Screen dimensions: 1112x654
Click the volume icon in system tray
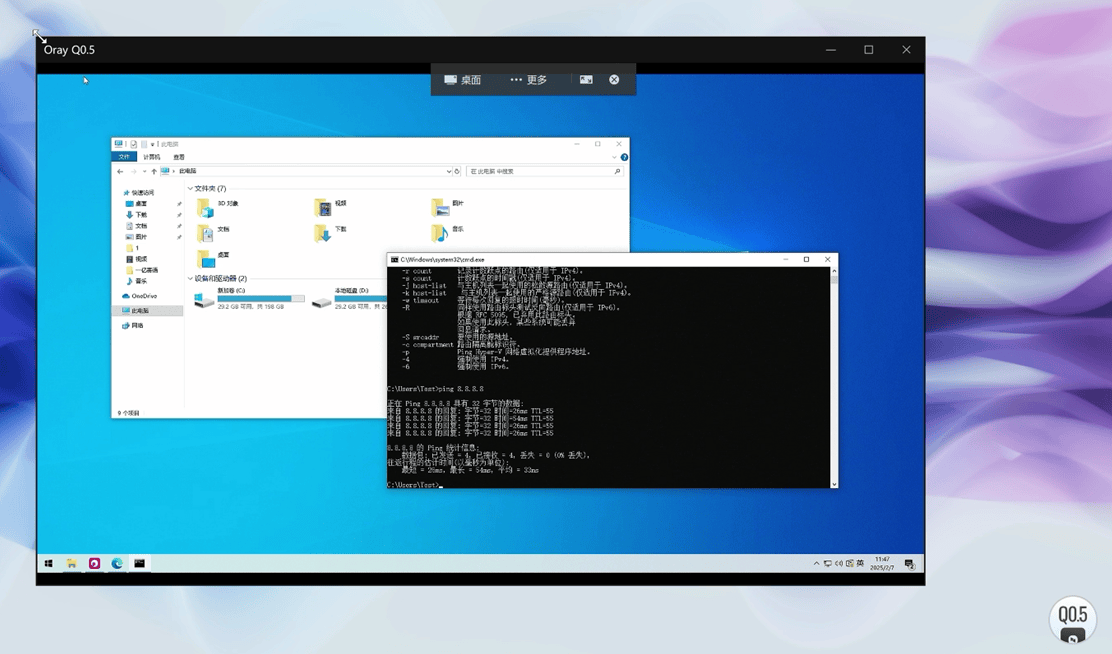point(838,563)
